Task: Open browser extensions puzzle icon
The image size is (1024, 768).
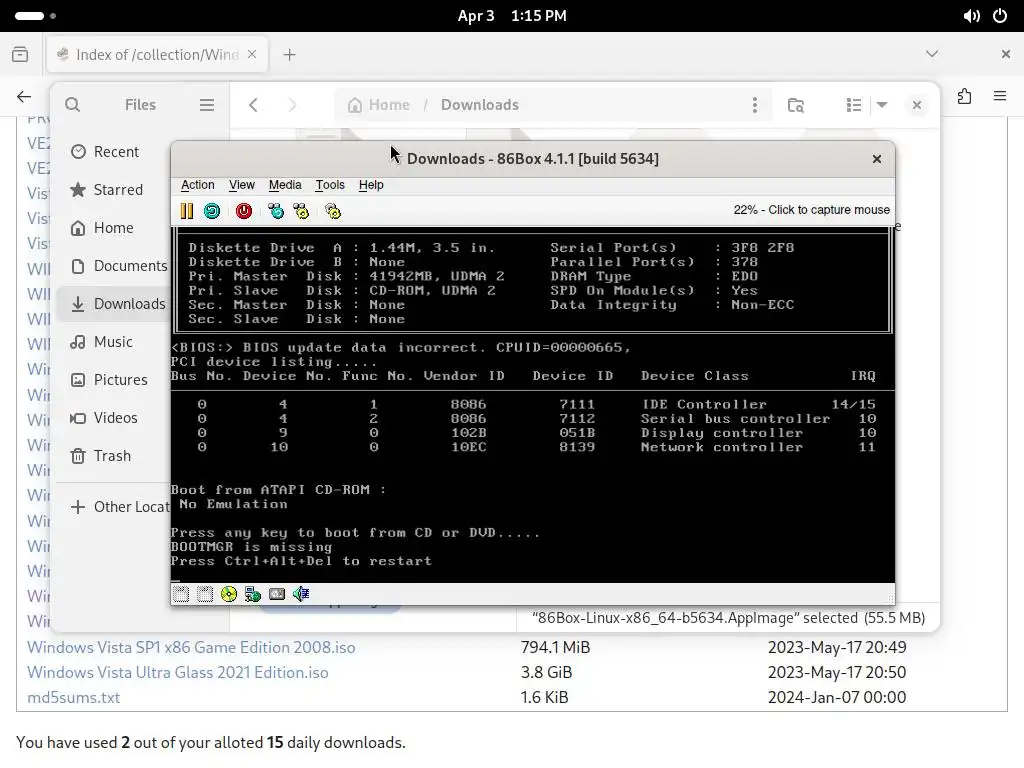Action: [x=965, y=97]
